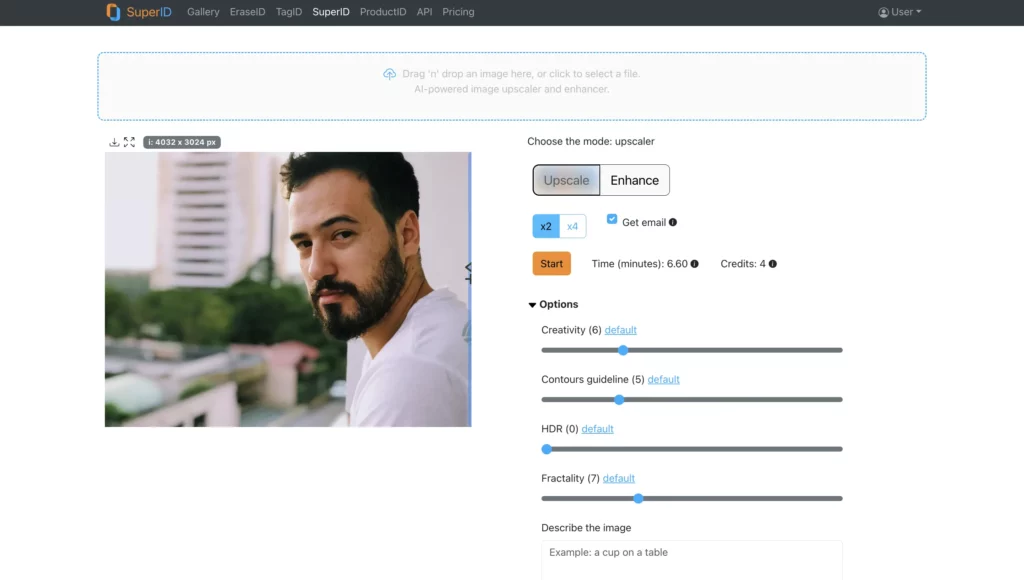
Task: Click the info icon next to Get email
Action: click(x=673, y=222)
